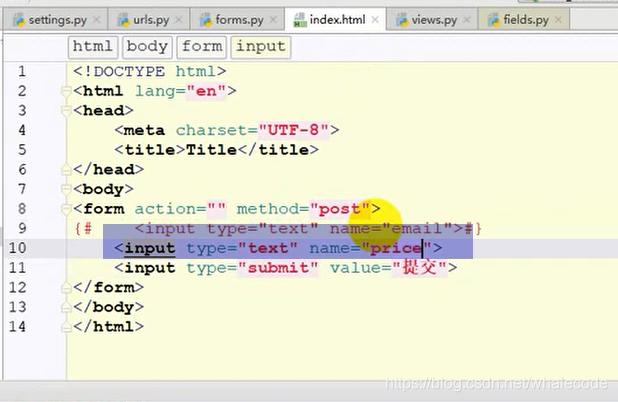Close the views.py tab
618x402 pixels.
tap(467, 19)
